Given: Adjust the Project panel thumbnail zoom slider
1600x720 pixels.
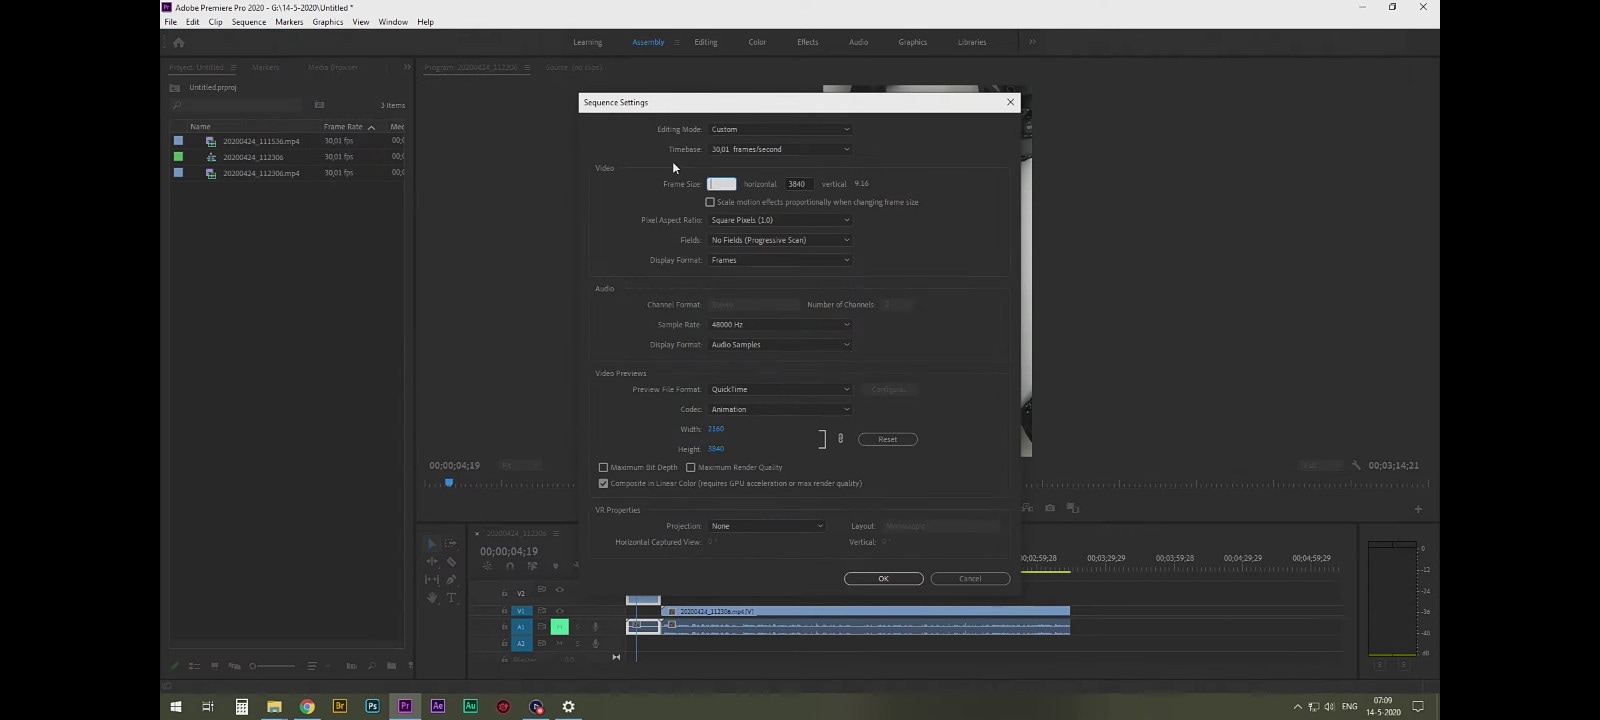Looking at the screenshot, I should [272, 666].
